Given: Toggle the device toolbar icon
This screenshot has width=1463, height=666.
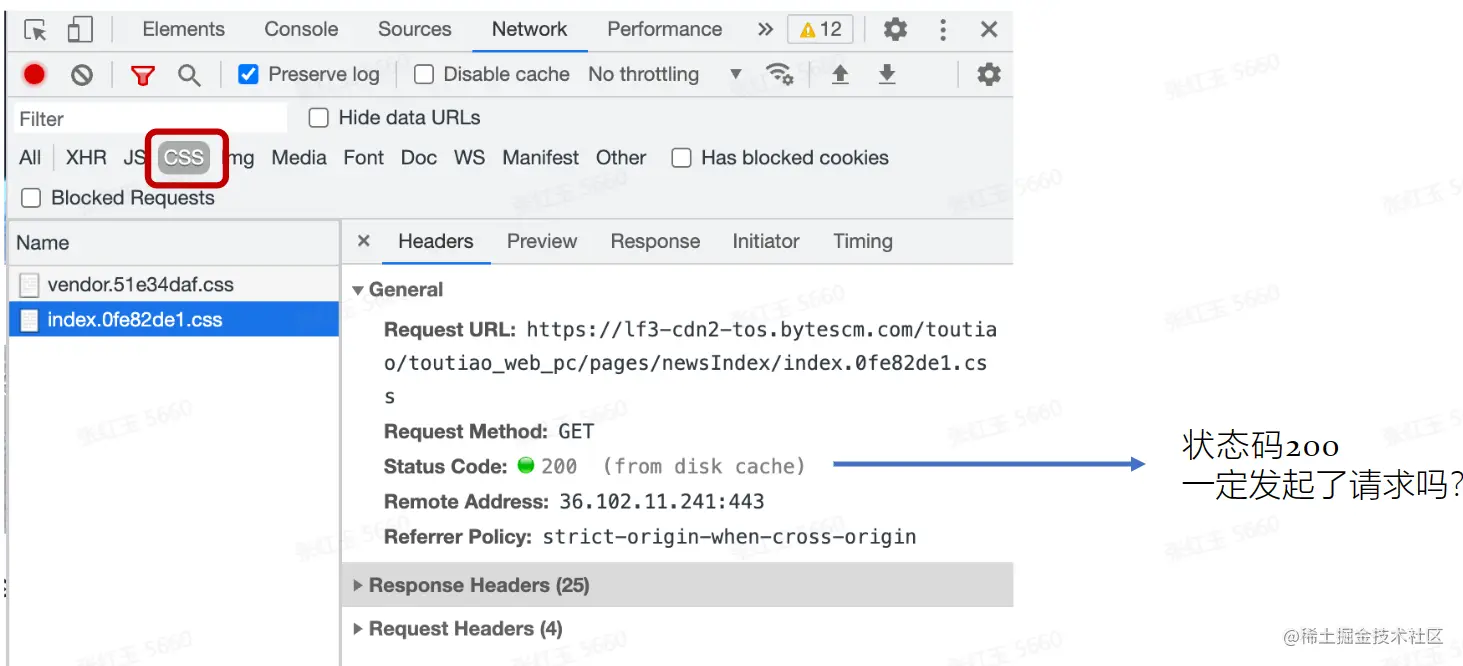Looking at the screenshot, I should 80,30.
